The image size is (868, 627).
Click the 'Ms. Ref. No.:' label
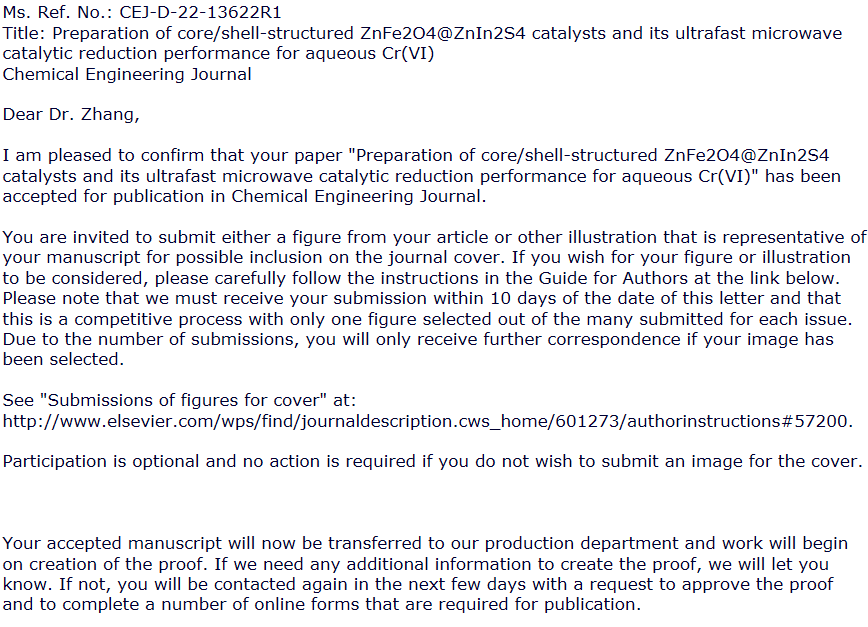tap(58, 12)
